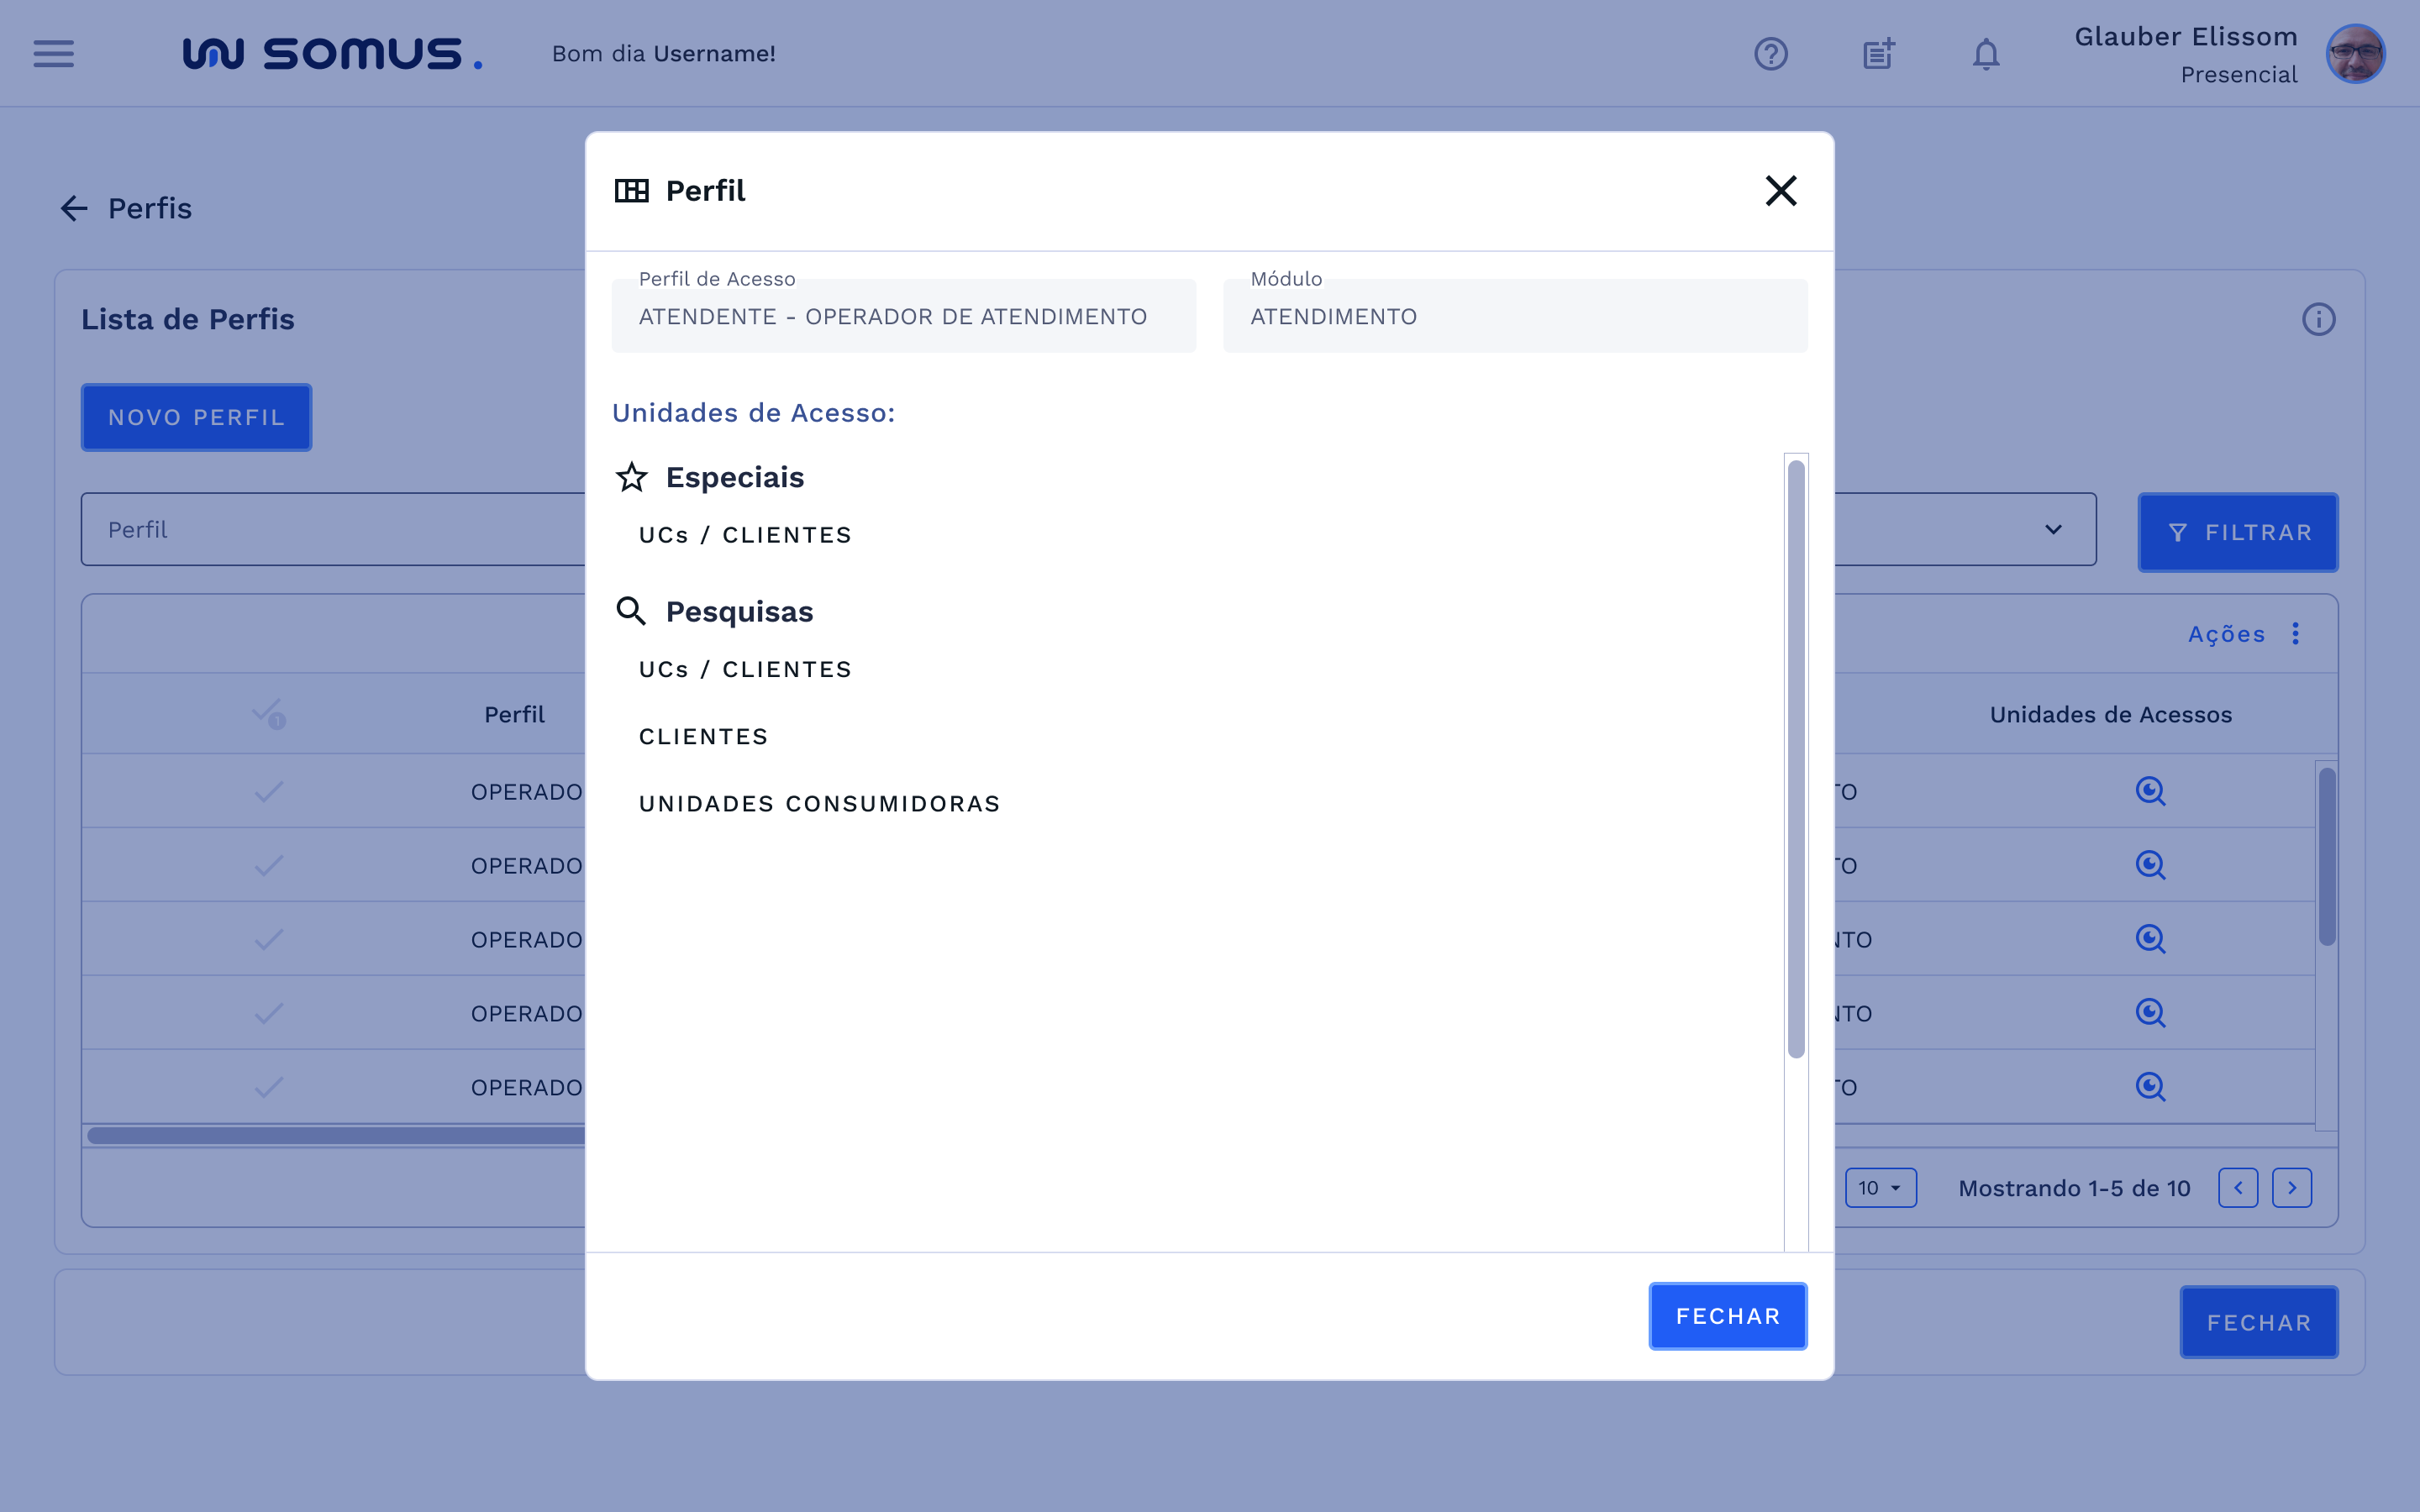Click FECHAR to close the Perfil dialog
Image resolution: width=2420 pixels, height=1512 pixels.
pyautogui.click(x=1727, y=1316)
